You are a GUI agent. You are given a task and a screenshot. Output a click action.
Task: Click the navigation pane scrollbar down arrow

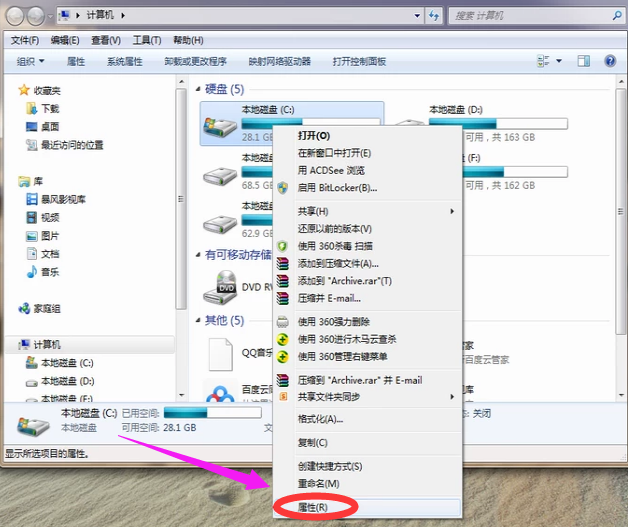181,395
